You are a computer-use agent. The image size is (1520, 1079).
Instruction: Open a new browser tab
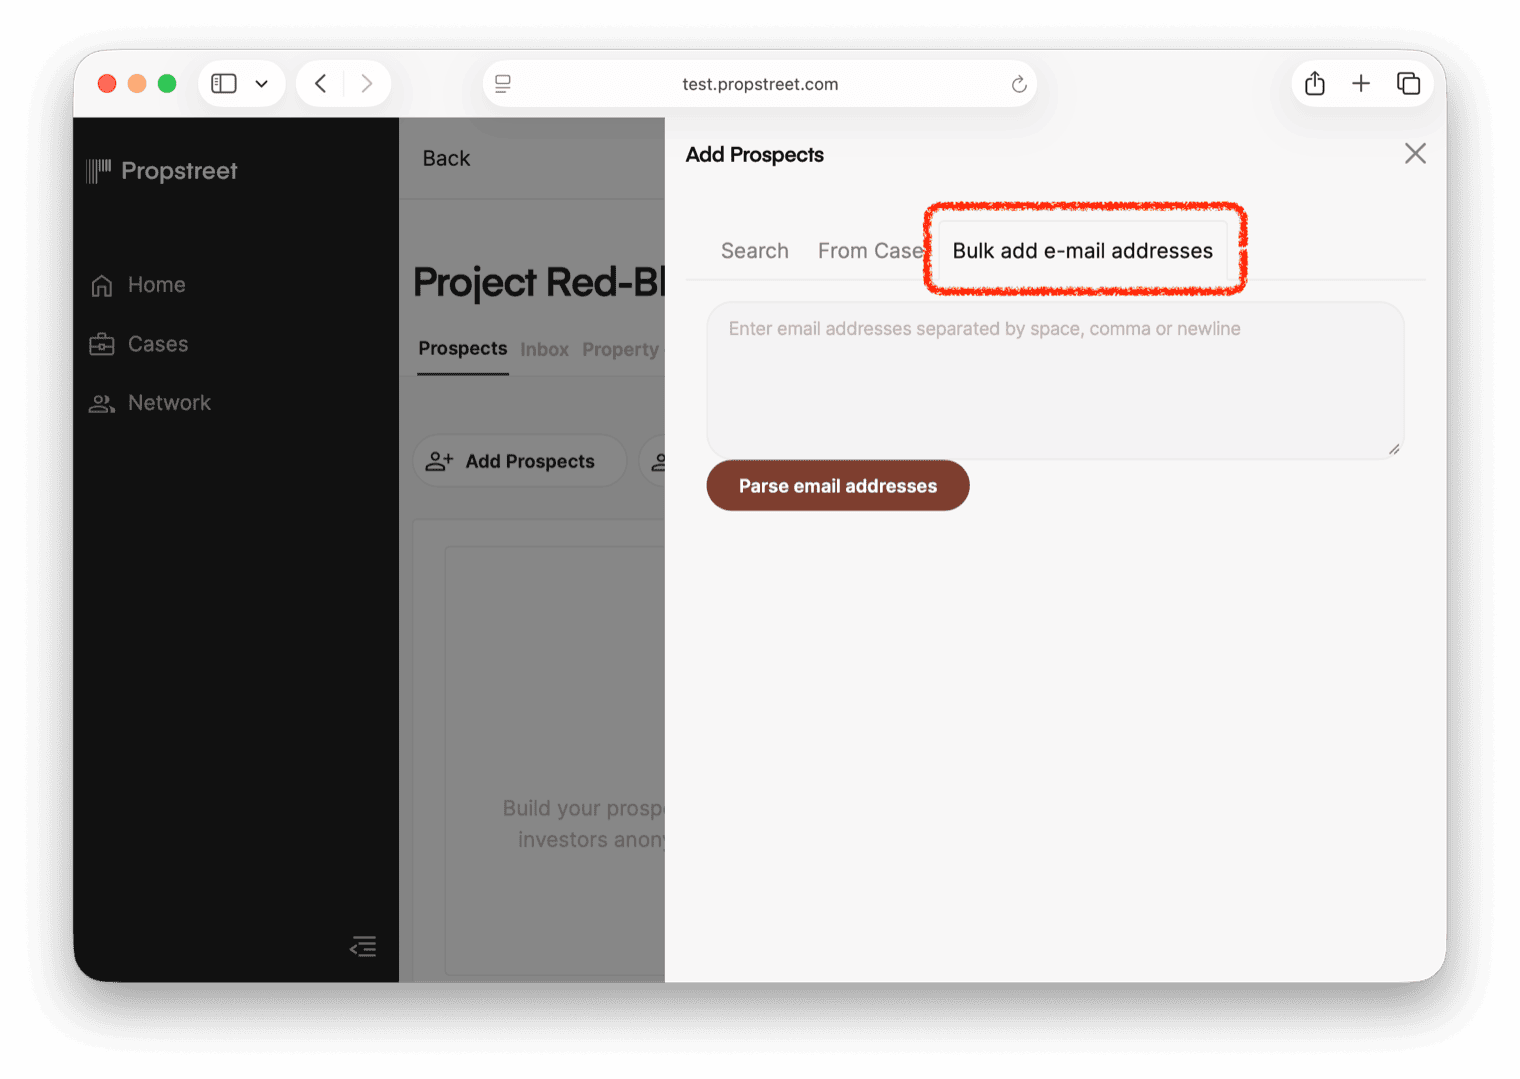click(1360, 84)
